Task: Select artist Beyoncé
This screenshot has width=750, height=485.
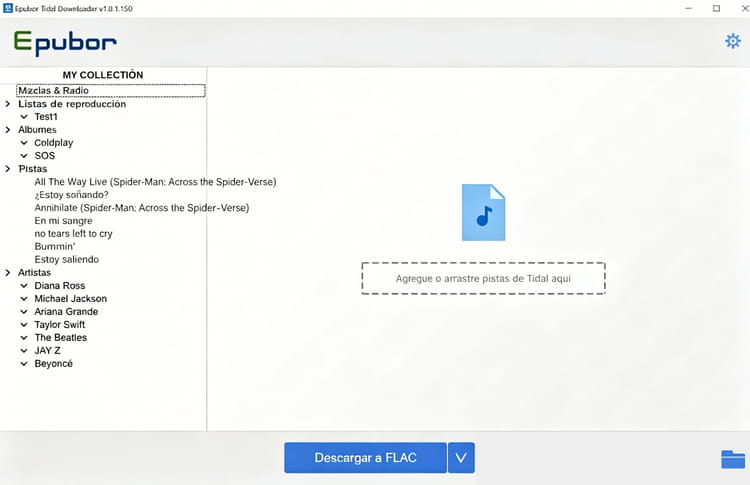Action: coord(54,364)
